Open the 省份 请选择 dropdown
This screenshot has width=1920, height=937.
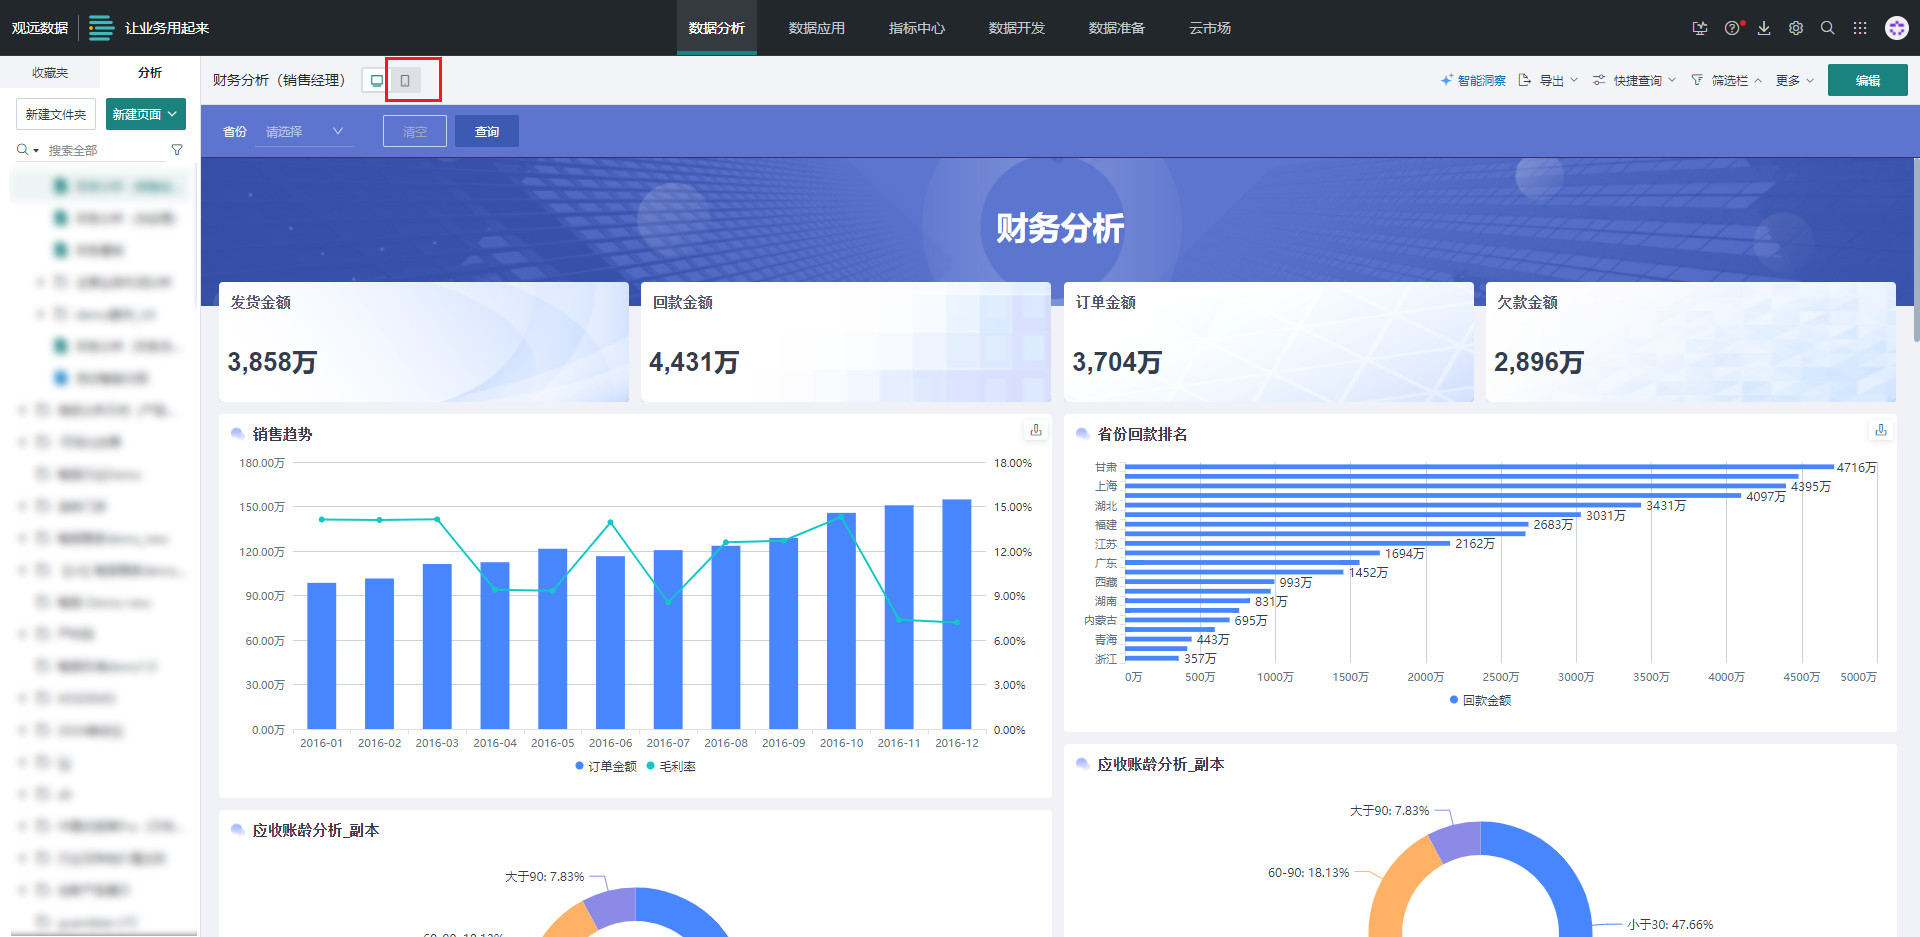[304, 131]
